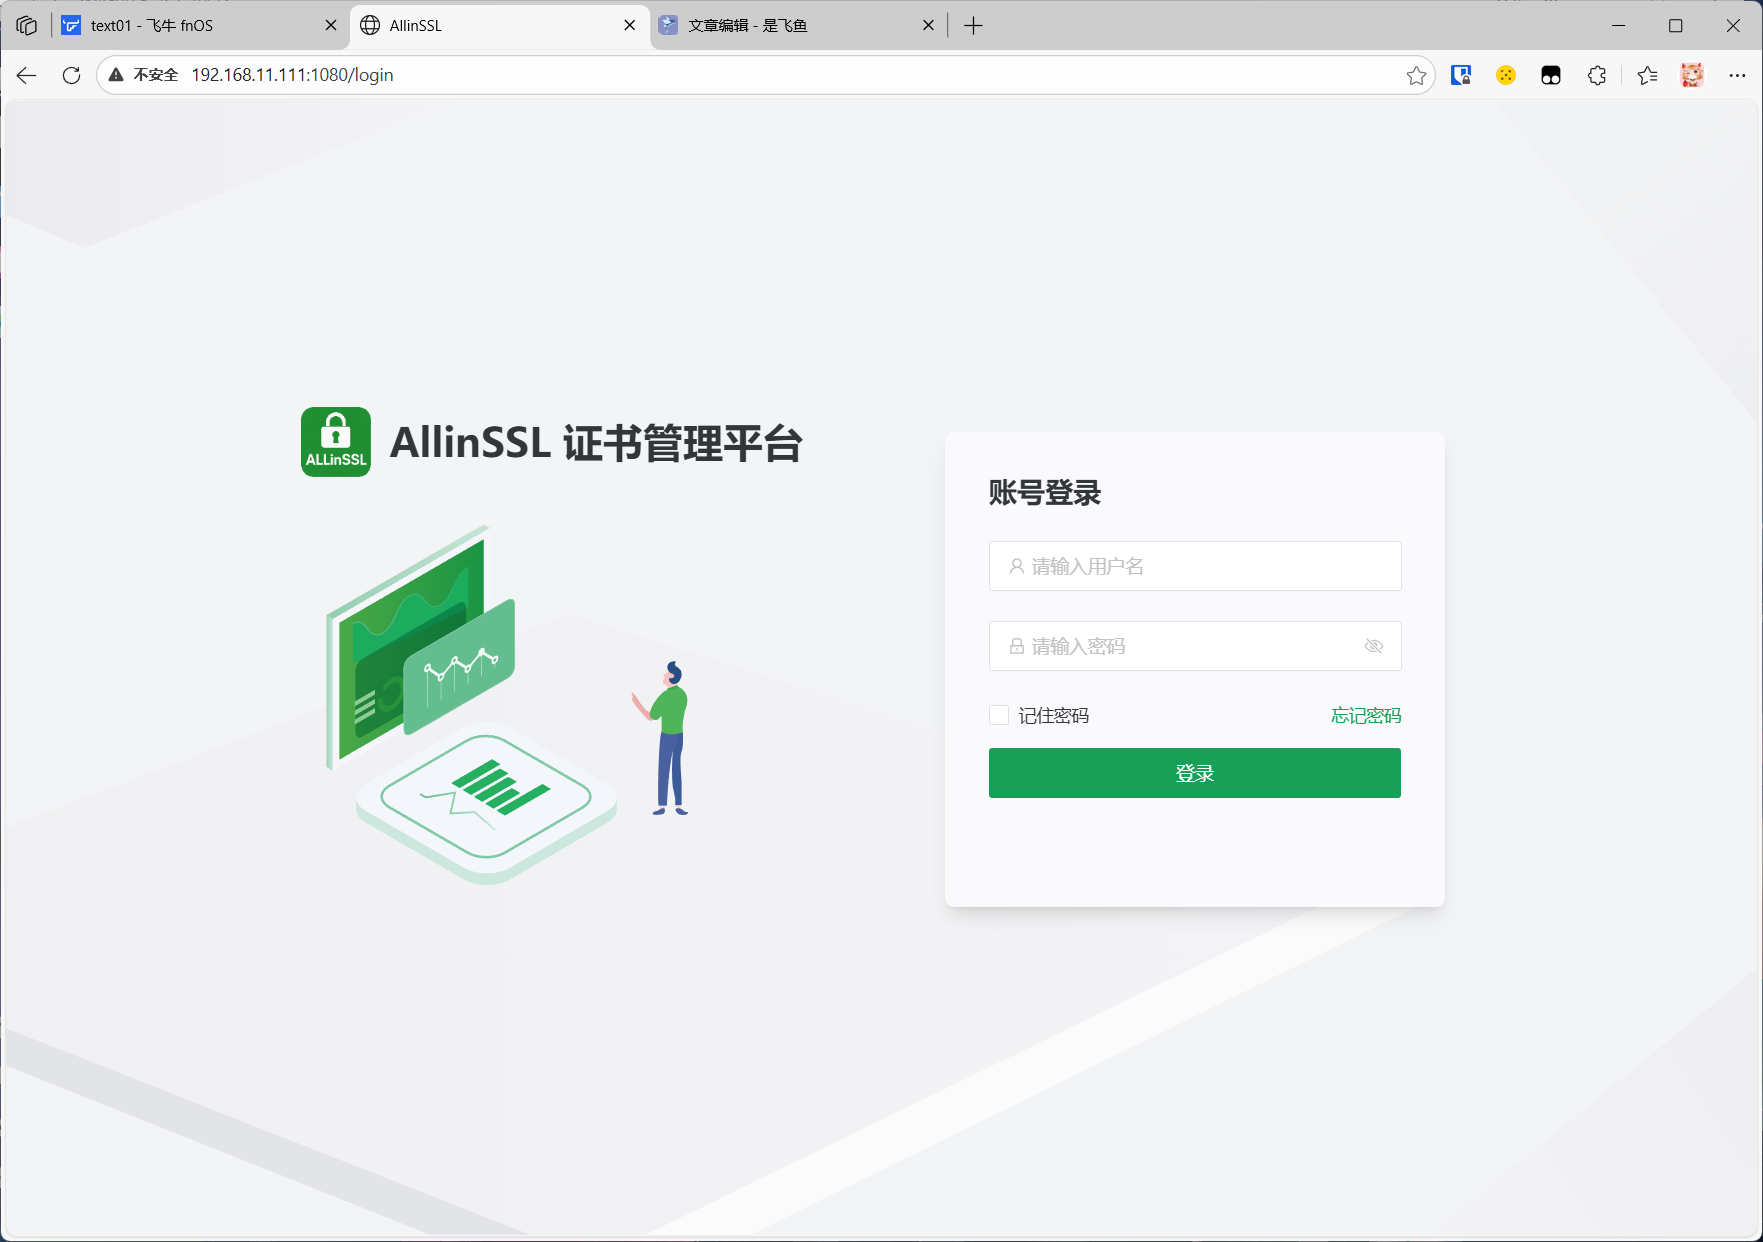Open the favorites list icon
This screenshot has width=1763, height=1242.
[x=1647, y=75]
